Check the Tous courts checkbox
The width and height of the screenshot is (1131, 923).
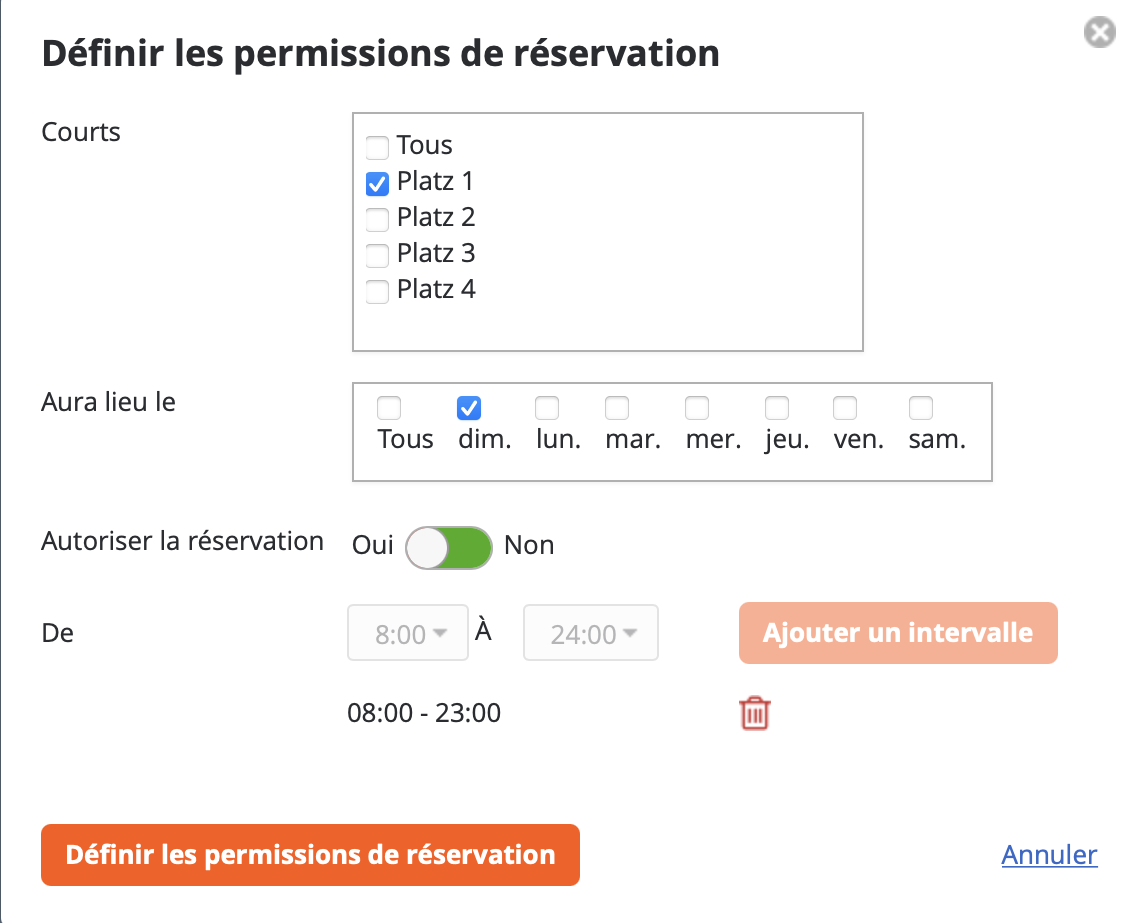pyautogui.click(x=377, y=148)
